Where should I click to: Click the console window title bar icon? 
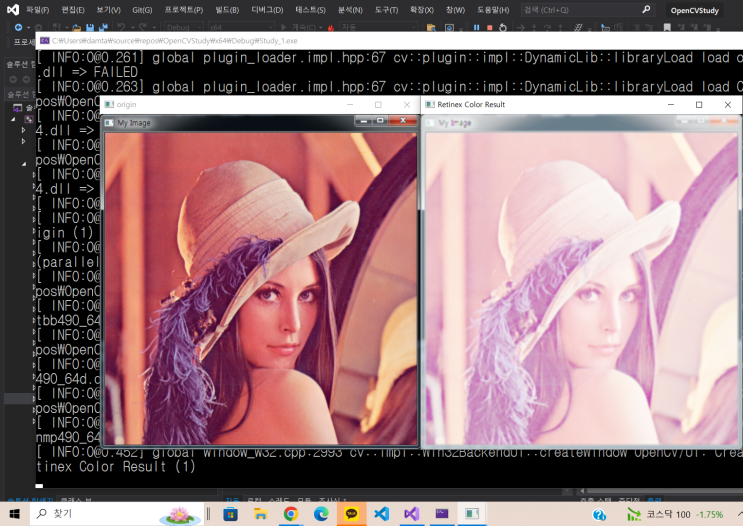(x=45, y=41)
